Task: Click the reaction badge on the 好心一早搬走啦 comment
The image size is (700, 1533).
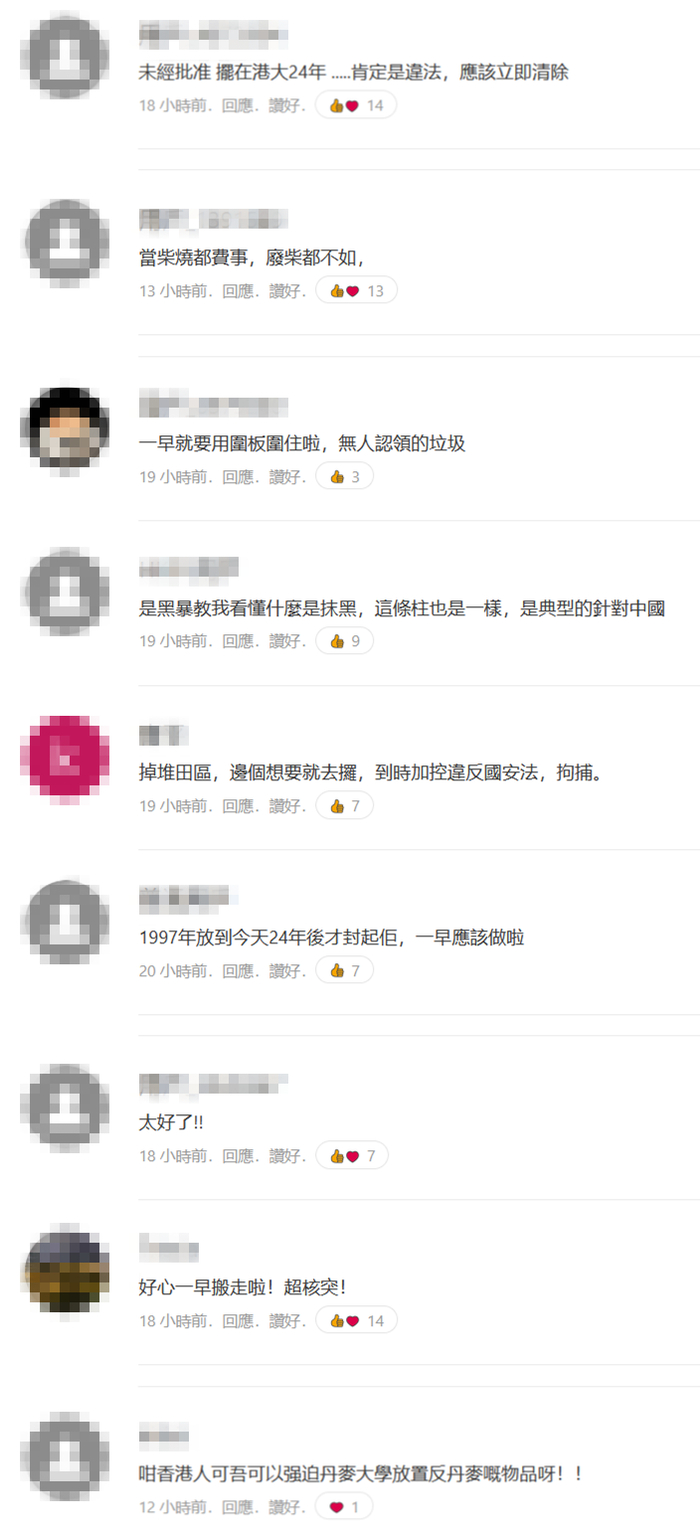Action: 356,1320
